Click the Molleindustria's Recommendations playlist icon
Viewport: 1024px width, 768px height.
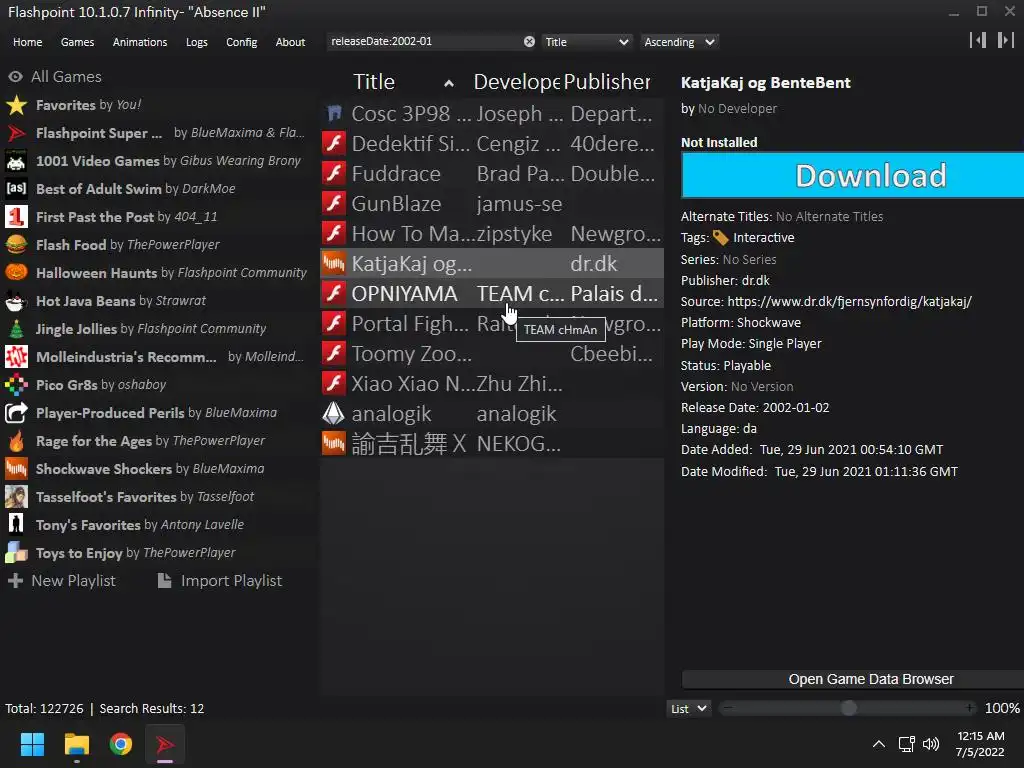pyautogui.click(x=16, y=357)
